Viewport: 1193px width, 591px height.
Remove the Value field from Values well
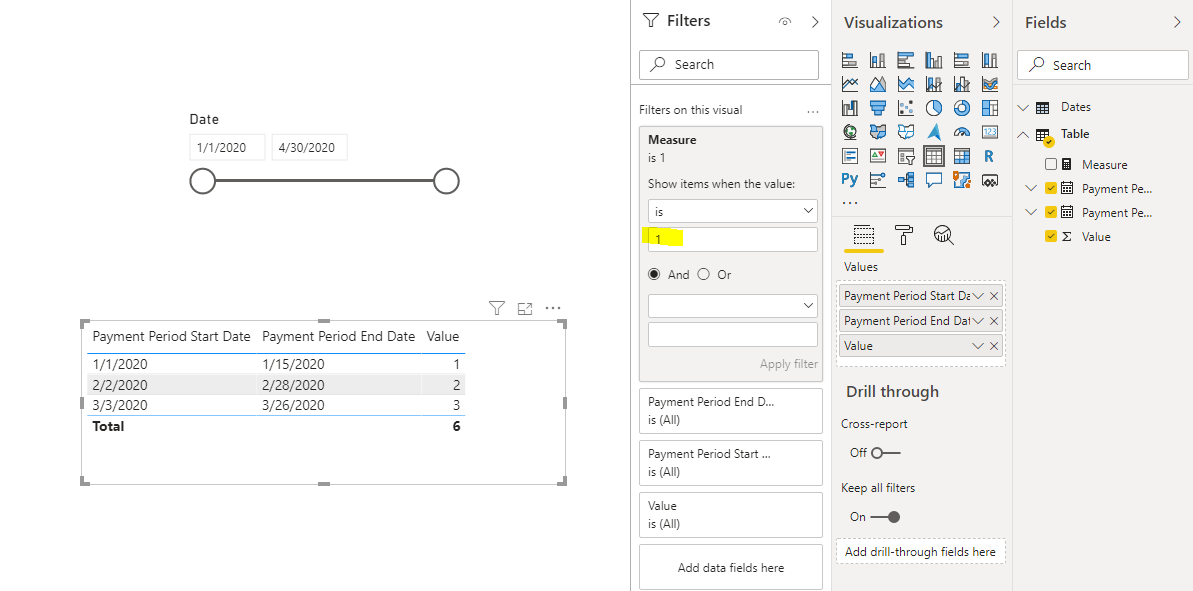pyautogui.click(x=994, y=346)
